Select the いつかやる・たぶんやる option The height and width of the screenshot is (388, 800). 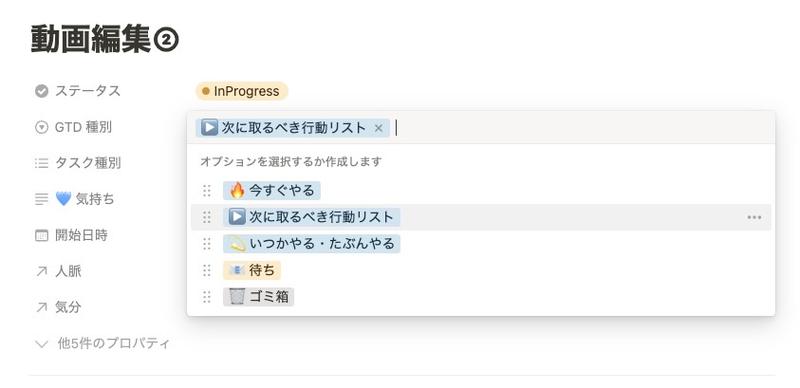312,244
